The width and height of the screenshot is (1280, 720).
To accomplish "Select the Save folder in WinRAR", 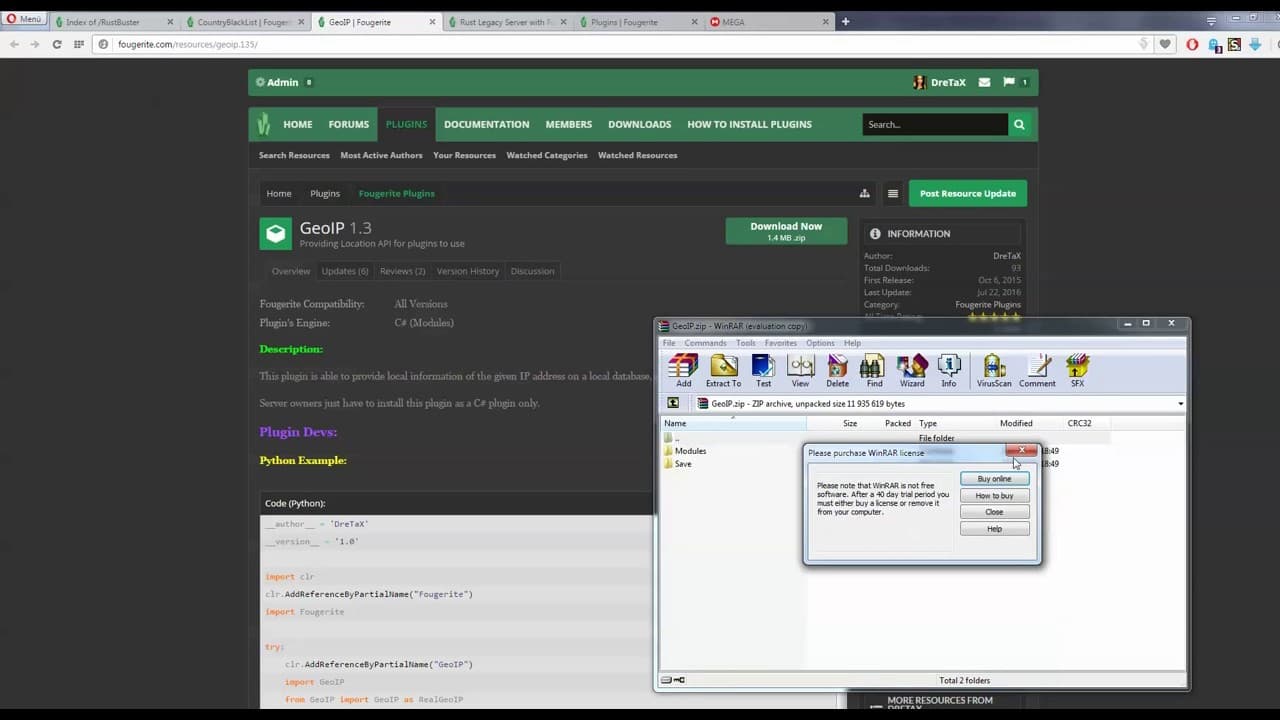I will tap(683, 464).
